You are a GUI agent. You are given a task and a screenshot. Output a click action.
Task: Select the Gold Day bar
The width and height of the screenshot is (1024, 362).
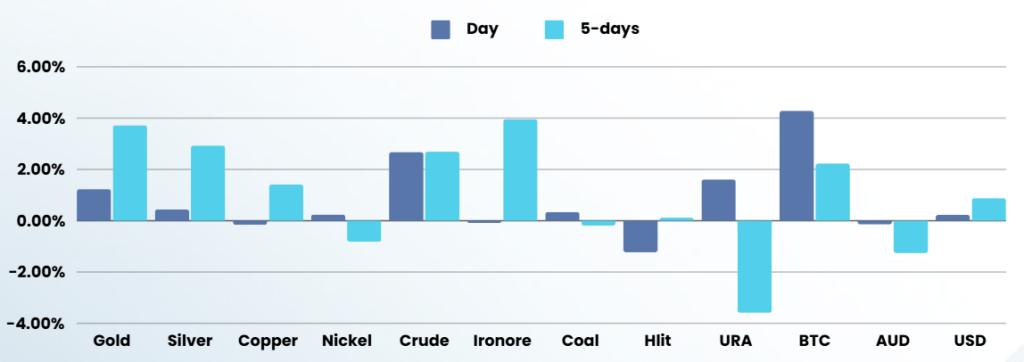[x=94, y=205]
